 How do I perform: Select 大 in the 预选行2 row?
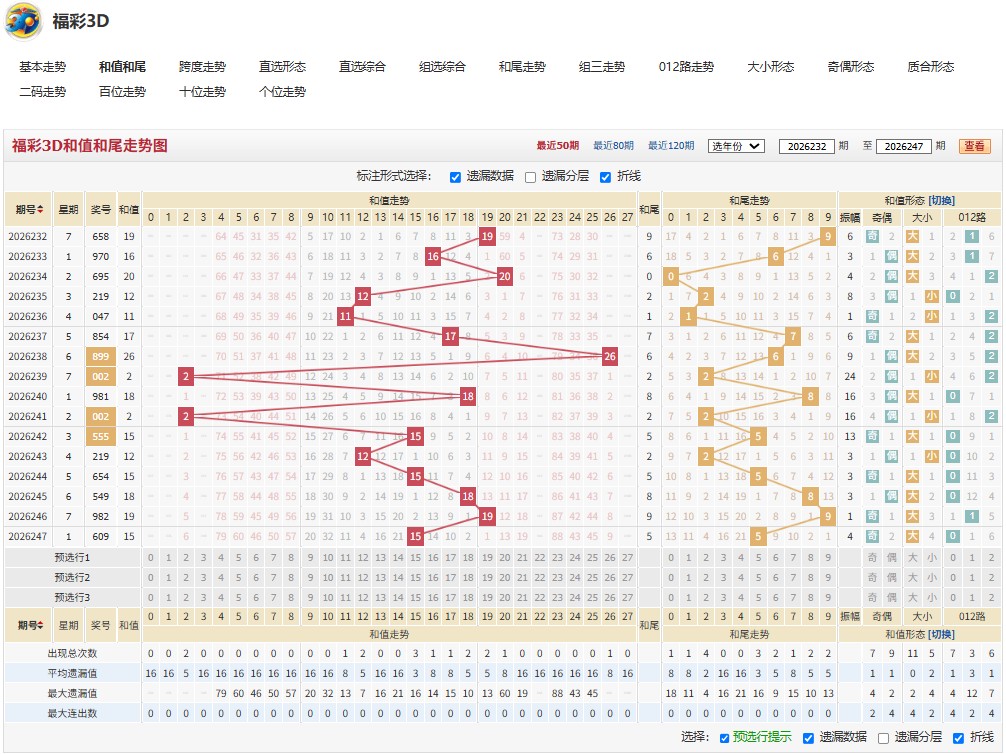point(912,578)
